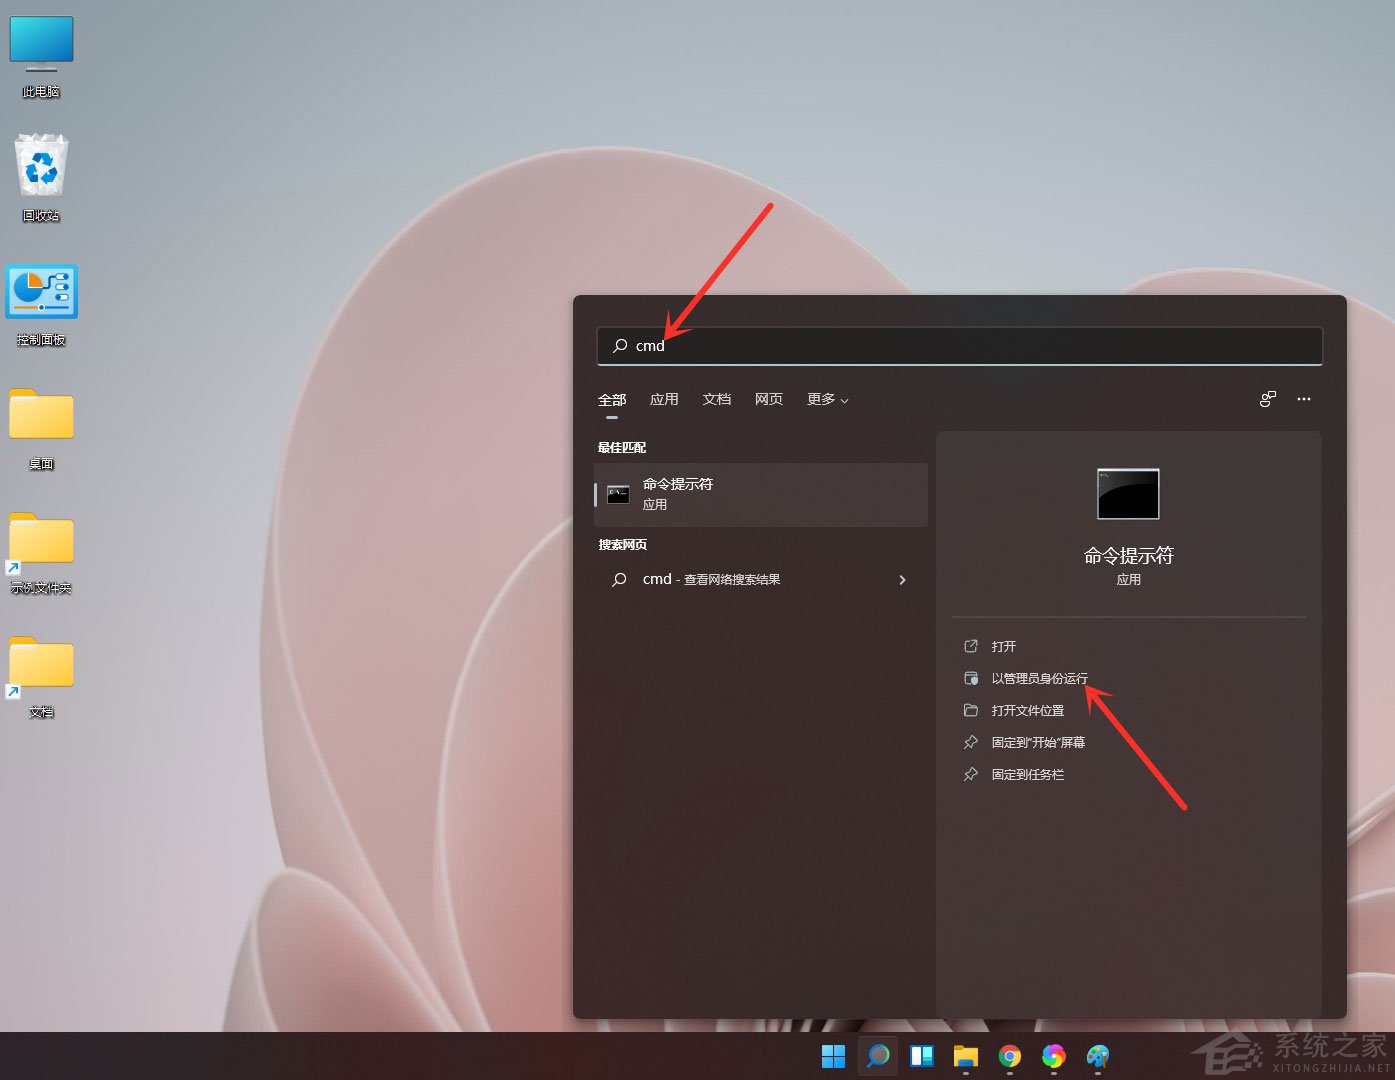Image resolution: width=1395 pixels, height=1080 pixels.
Task: Launch 控制面板 from the desktop
Action: tap(41, 291)
